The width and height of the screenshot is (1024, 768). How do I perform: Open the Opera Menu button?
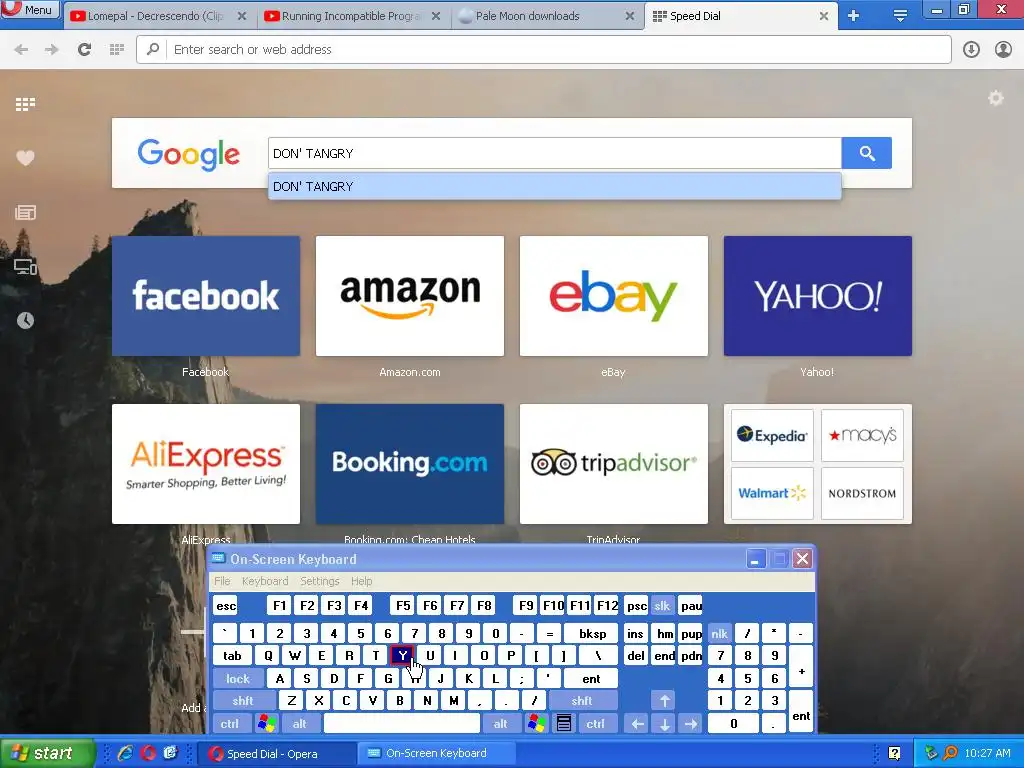click(x=29, y=9)
